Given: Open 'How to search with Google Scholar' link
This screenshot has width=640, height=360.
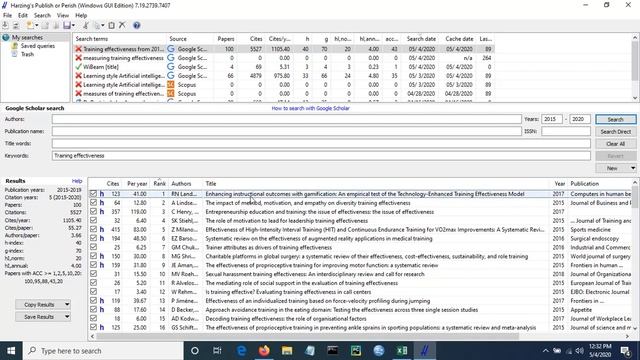Looking at the screenshot, I should (311, 108).
